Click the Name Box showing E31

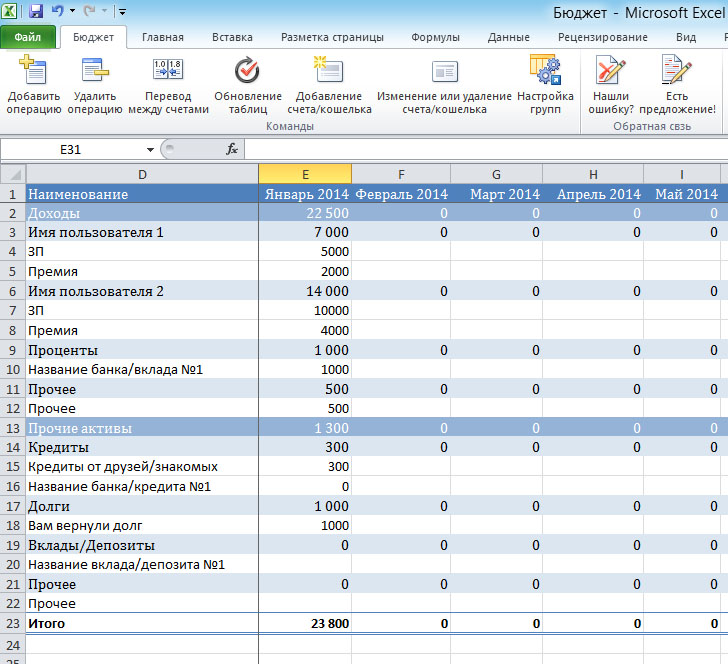70,149
